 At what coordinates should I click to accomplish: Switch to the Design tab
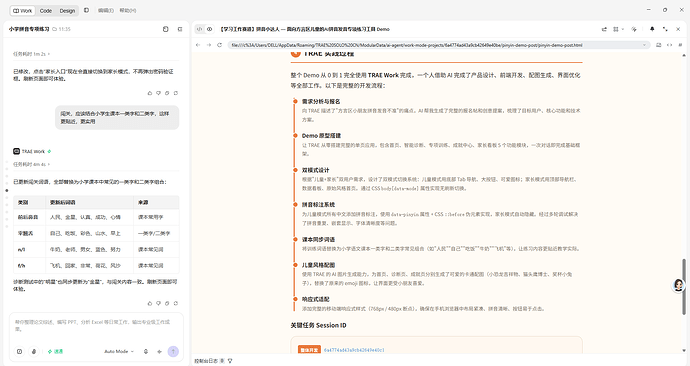click(x=67, y=11)
